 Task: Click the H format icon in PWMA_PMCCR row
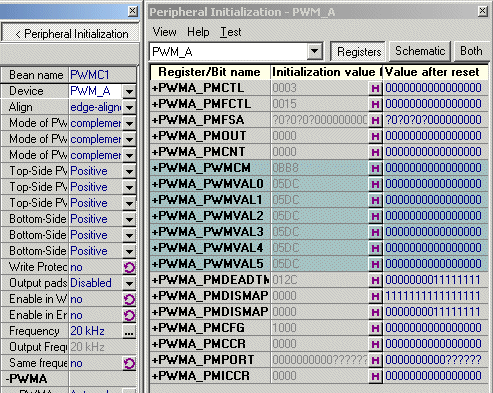[375, 344]
